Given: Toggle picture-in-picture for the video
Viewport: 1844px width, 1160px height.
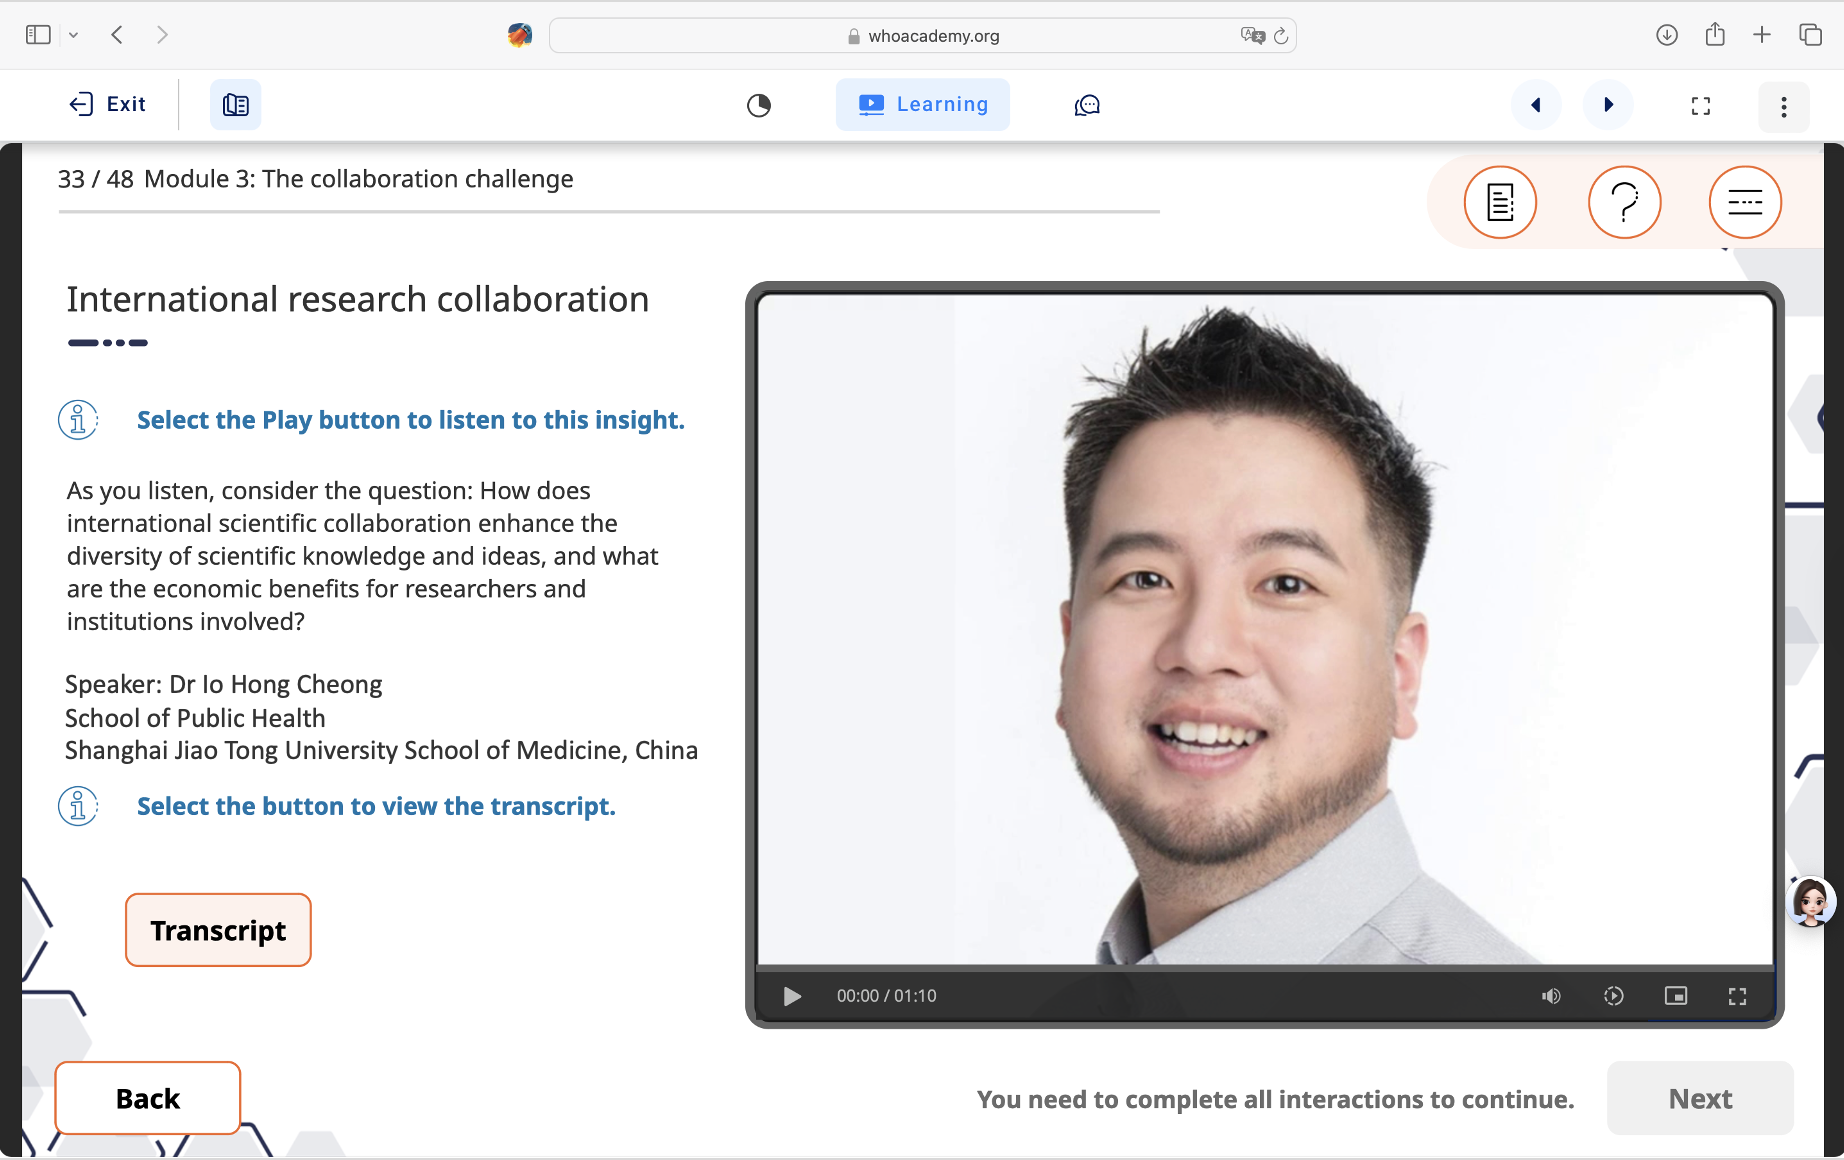Looking at the screenshot, I should coord(1675,996).
